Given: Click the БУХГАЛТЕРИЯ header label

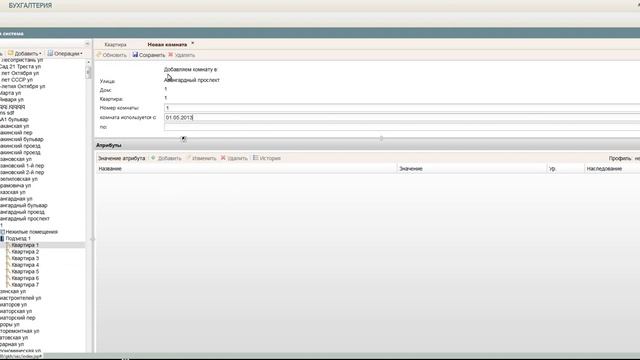Looking at the screenshot, I should click(x=30, y=6).
